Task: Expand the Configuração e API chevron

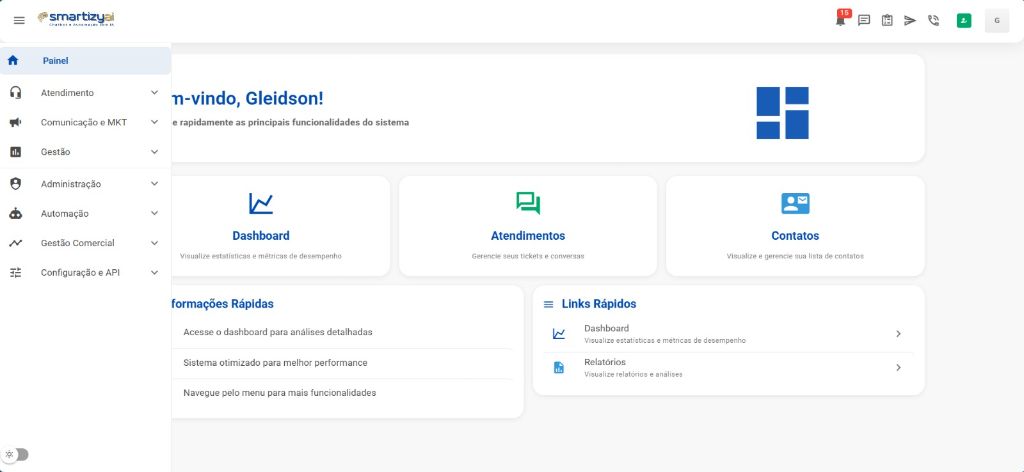Action: click(154, 272)
